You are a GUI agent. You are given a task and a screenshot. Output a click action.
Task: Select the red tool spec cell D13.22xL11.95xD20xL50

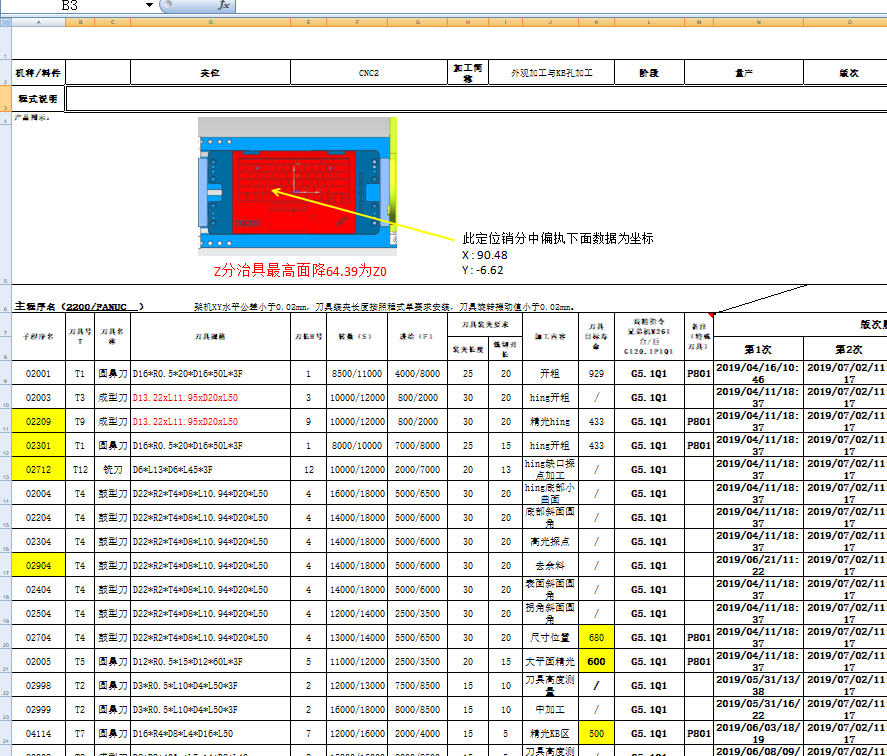pos(184,399)
